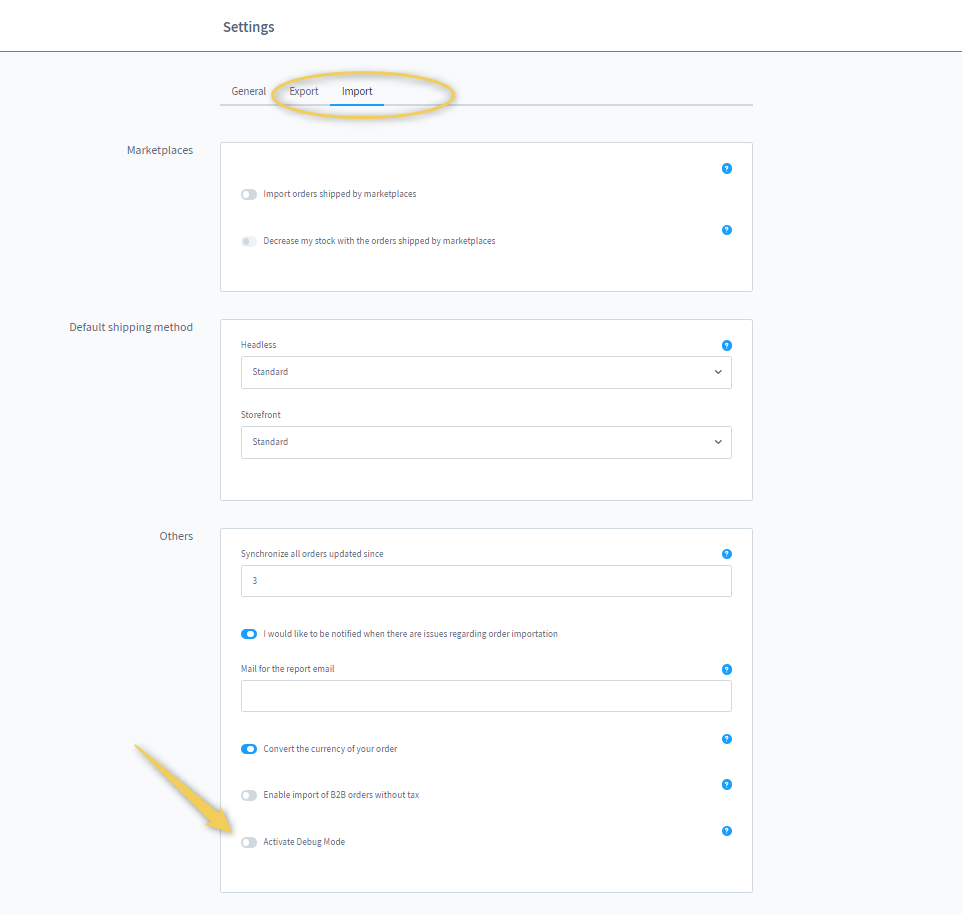
Task: Click help icon beside Decrease my stock option
Action: [727, 230]
